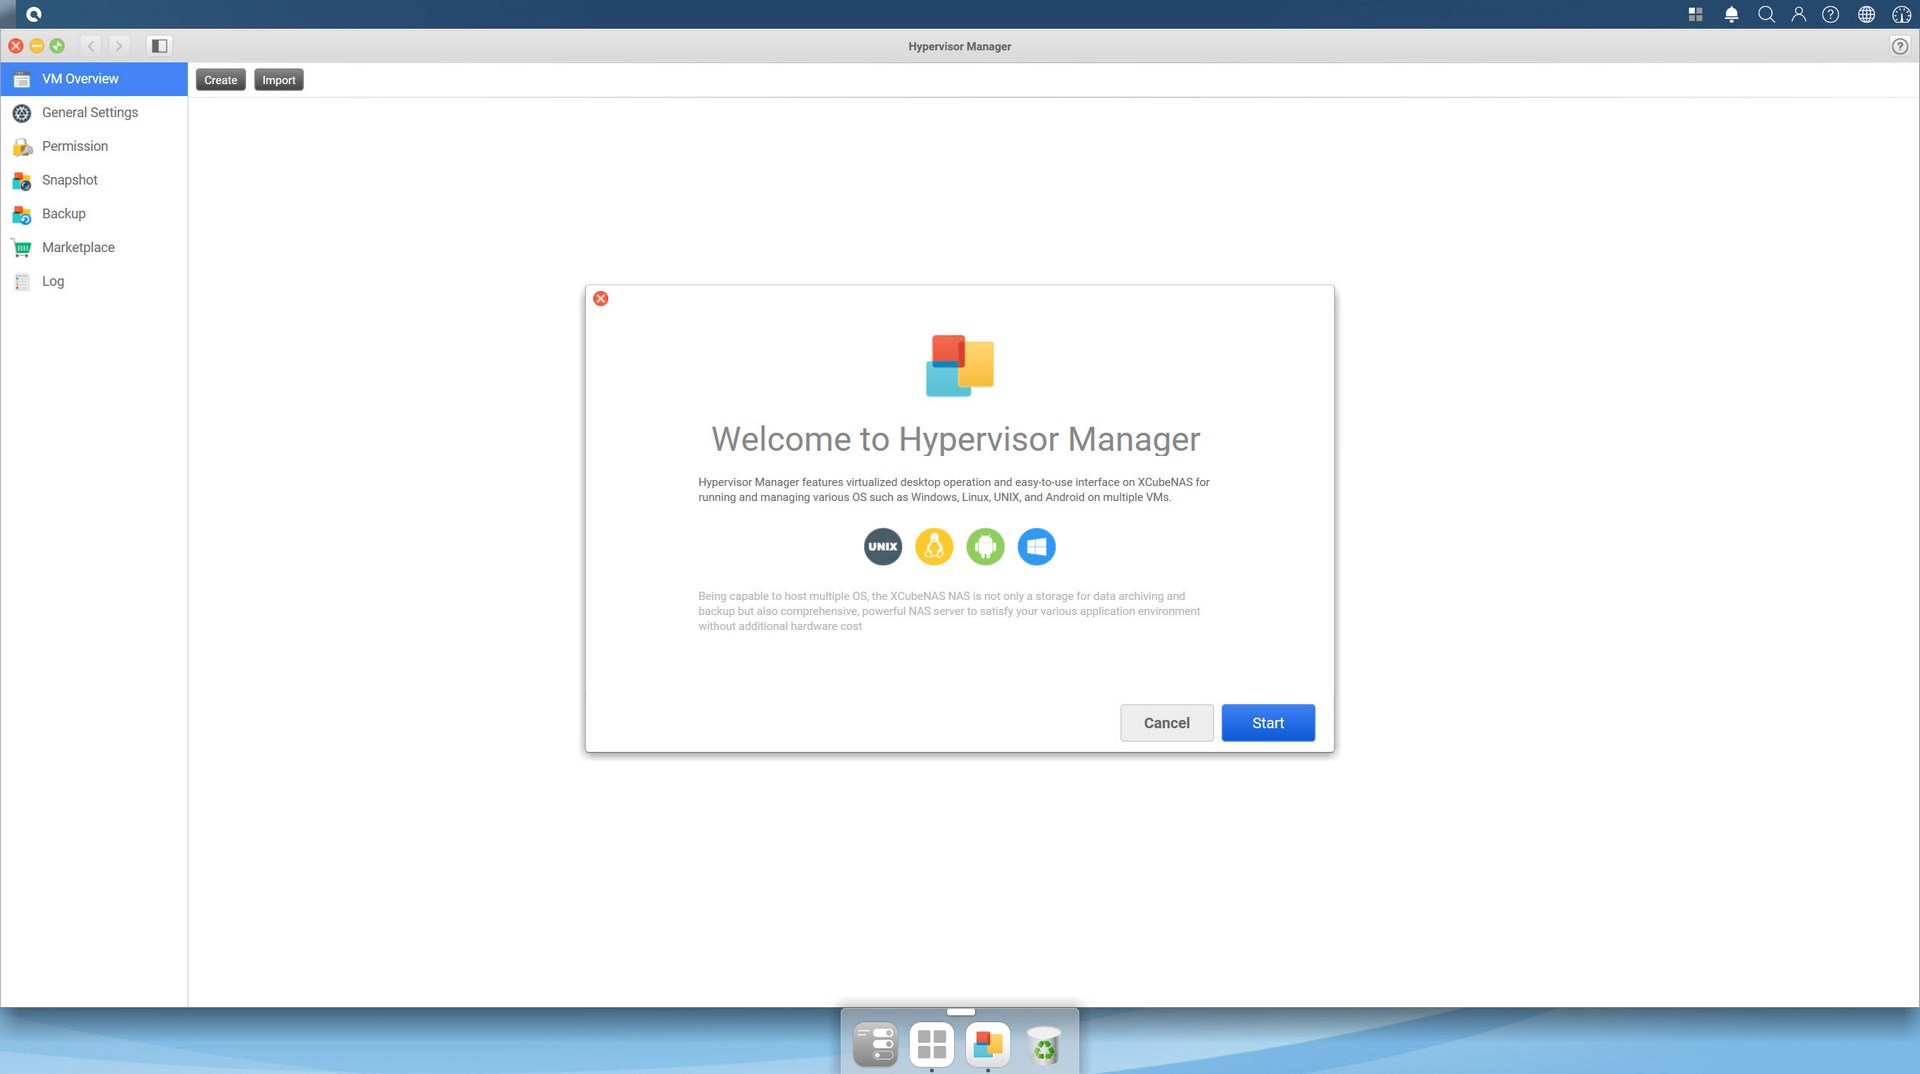Viewport: 1920px width, 1074px height.
Task: Open Hypervisor Manager in dock
Action: pos(988,1045)
